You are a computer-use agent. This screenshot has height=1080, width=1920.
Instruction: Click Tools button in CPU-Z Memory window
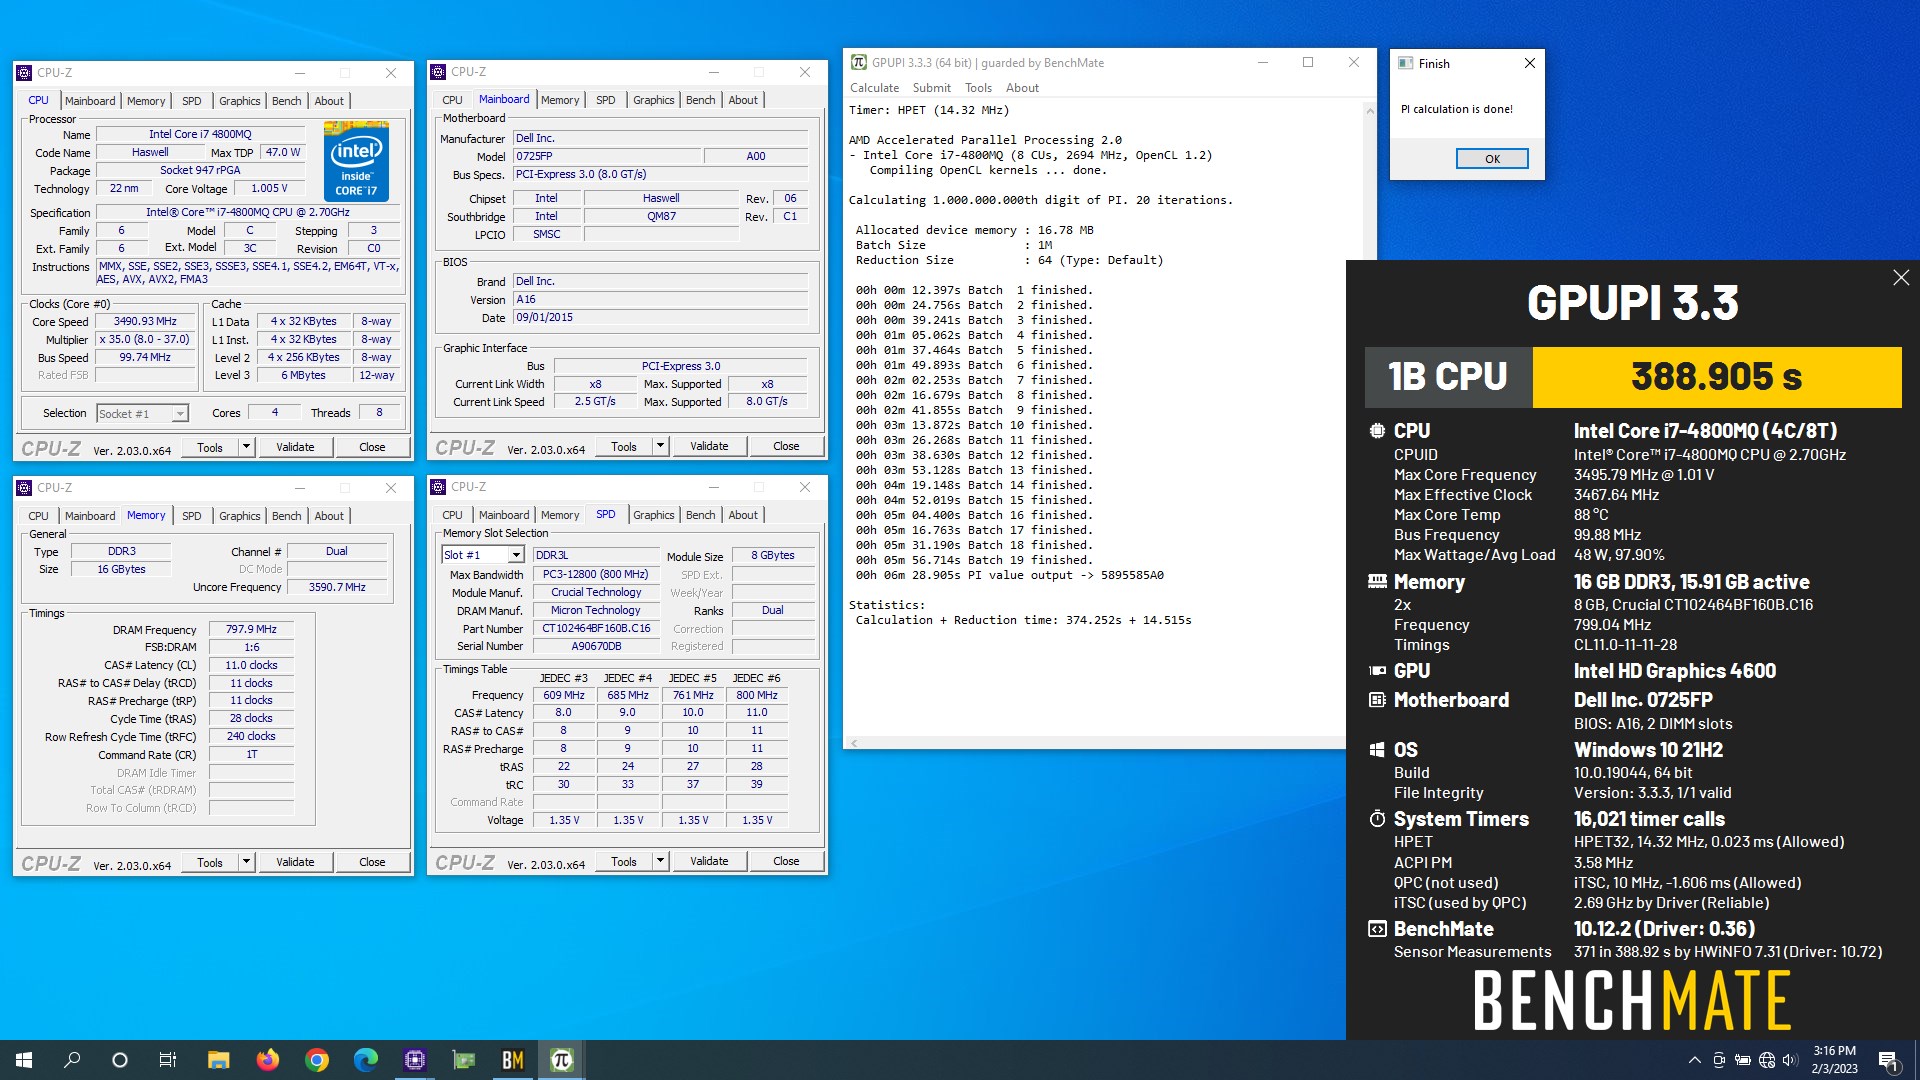point(210,862)
